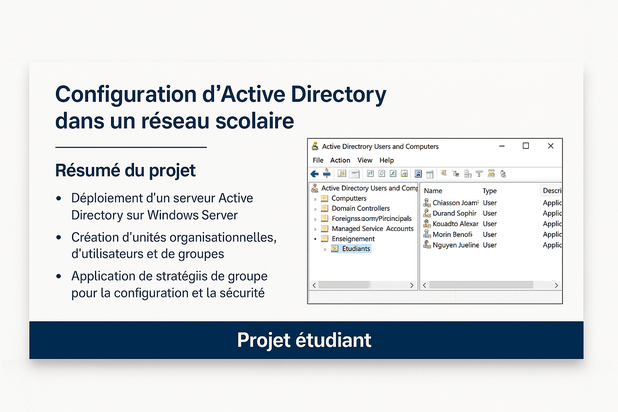This screenshot has width=618, height=412.
Task: Collapse the Enseignement node
Action: (315, 239)
